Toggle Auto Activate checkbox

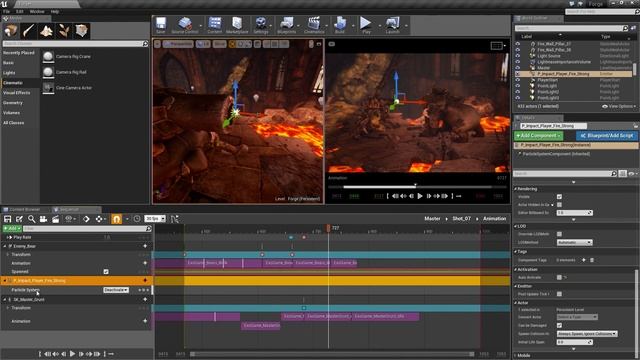(559, 278)
